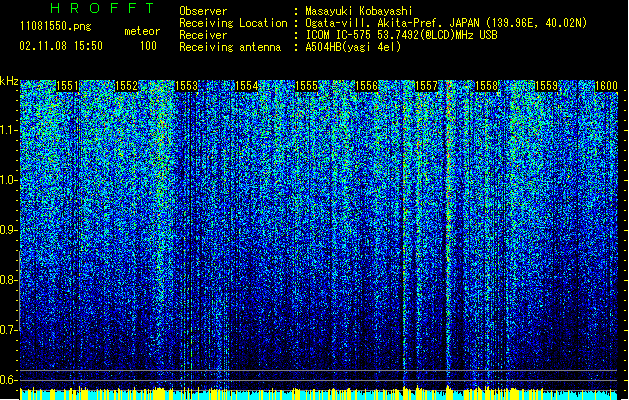
Task: Click the 1556 time marker
Action: (367, 86)
